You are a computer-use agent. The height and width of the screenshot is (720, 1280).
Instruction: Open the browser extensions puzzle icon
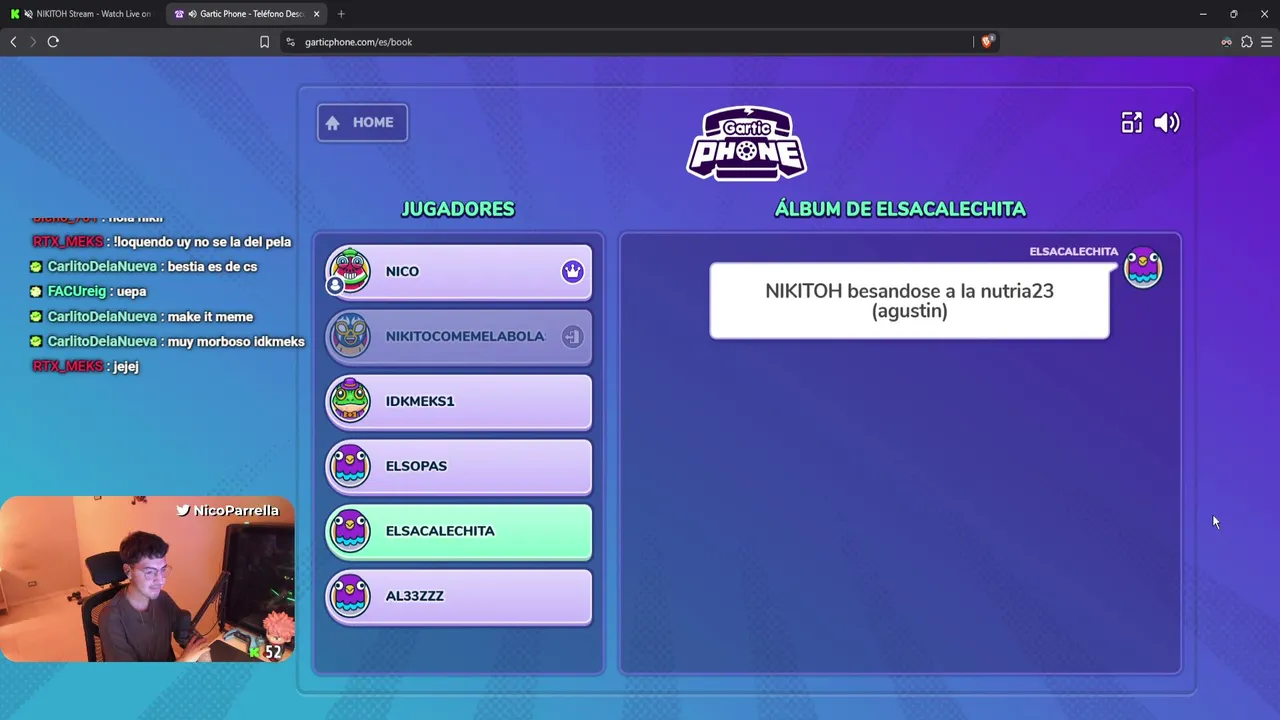tap(1247, 42)
